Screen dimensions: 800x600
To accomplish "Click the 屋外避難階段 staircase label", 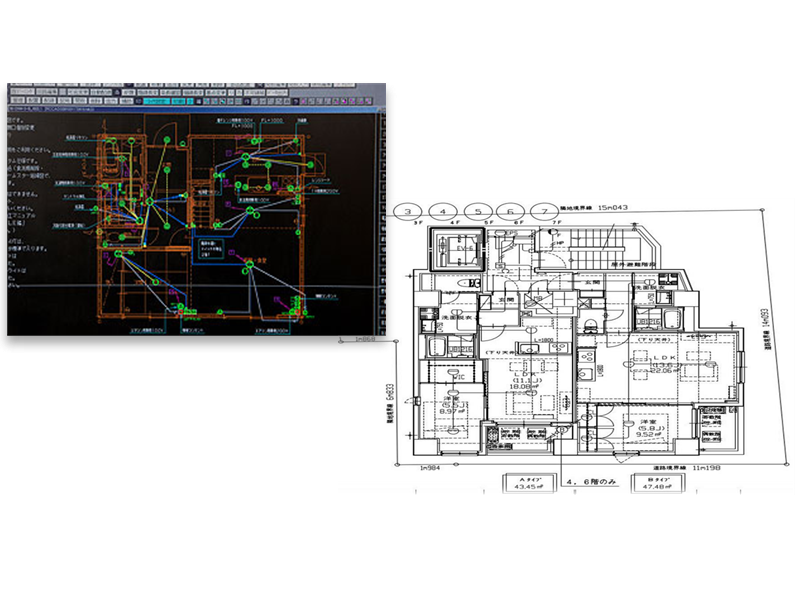I will [x=633, y=264].
